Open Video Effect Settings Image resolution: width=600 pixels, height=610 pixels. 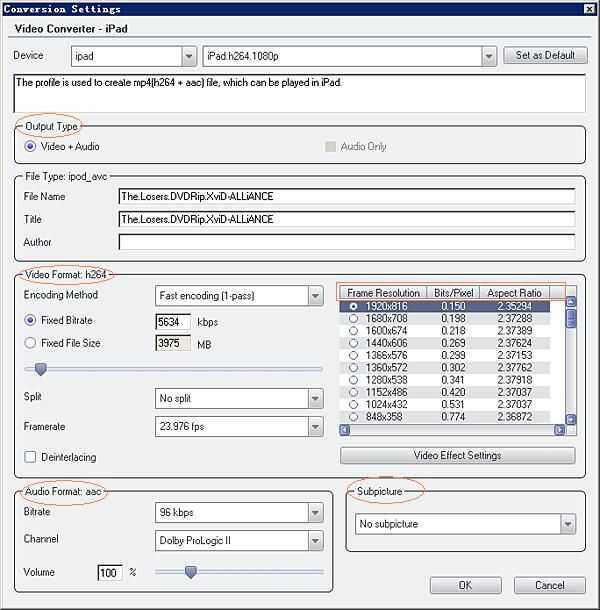click(x=458, y=456)
